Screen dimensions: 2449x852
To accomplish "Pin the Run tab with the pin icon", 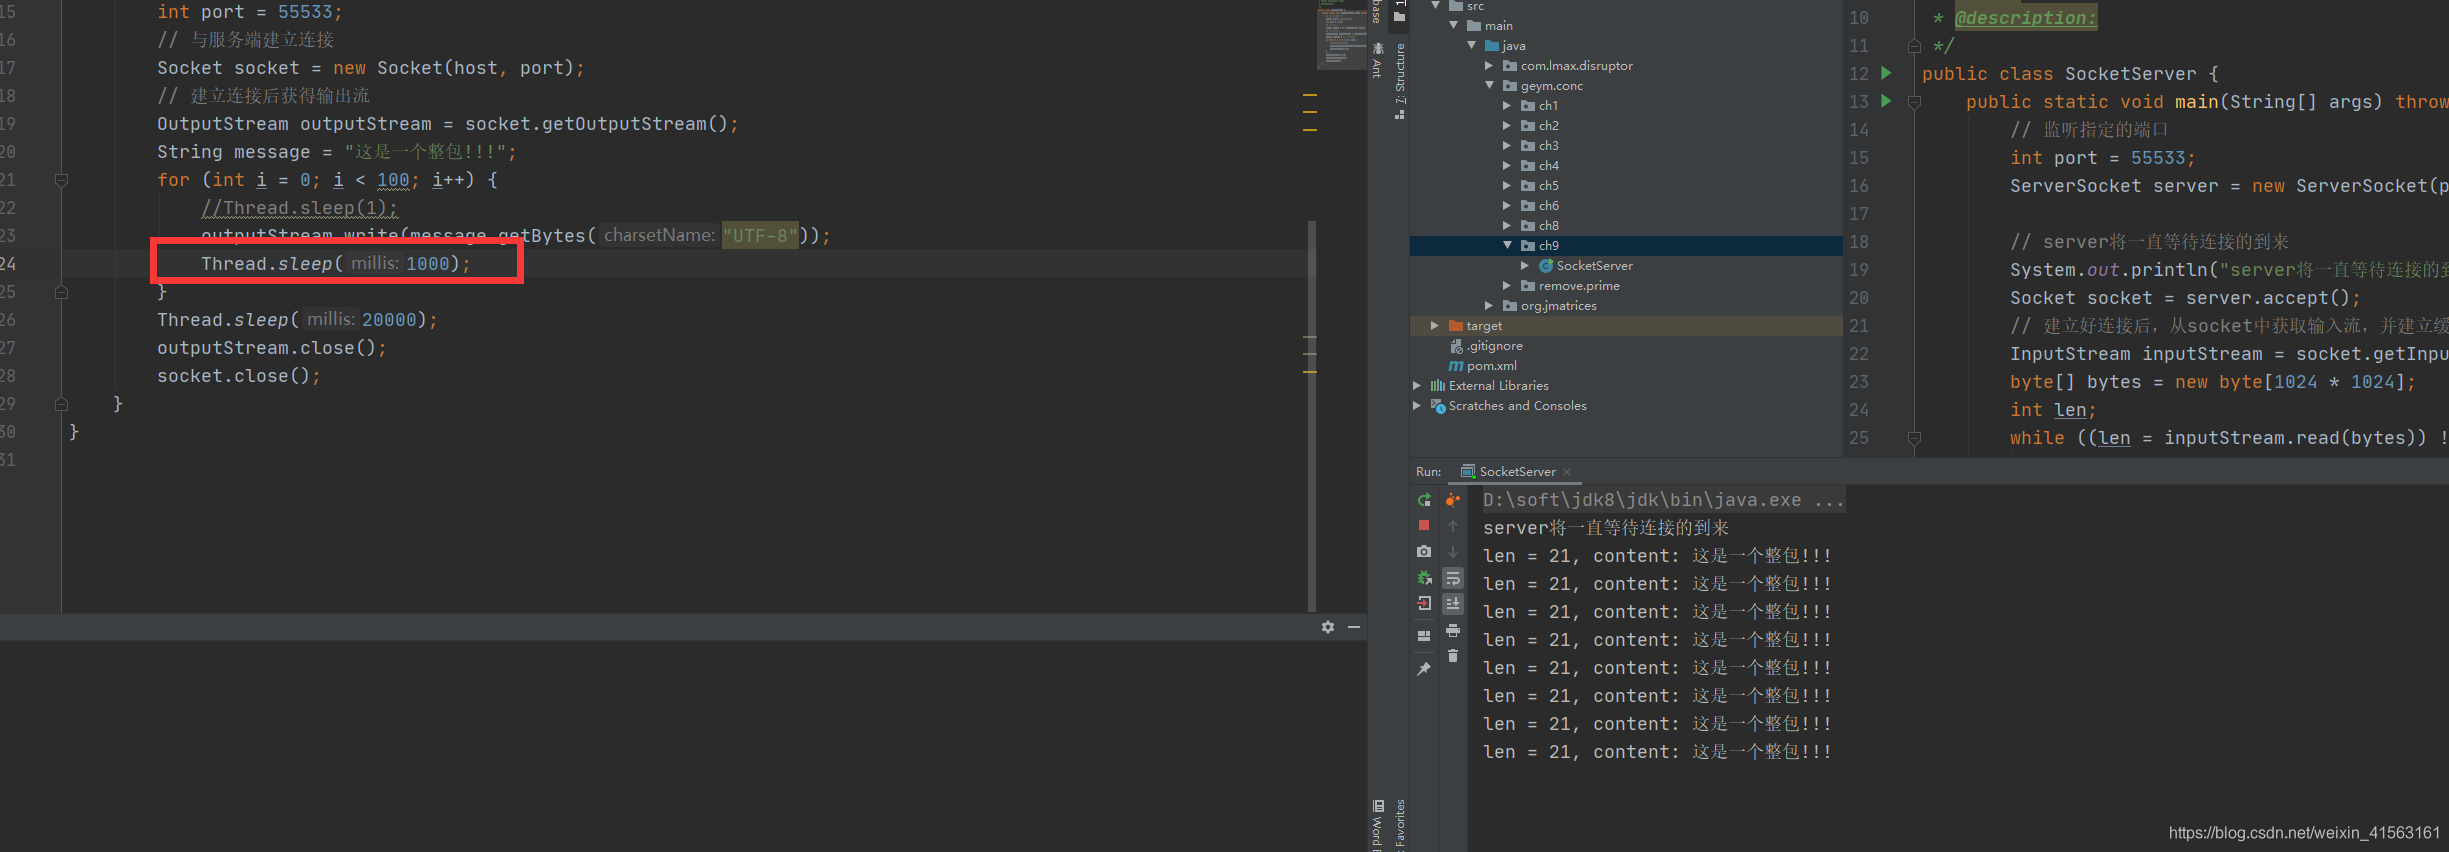I will [x=1424, y=669].
